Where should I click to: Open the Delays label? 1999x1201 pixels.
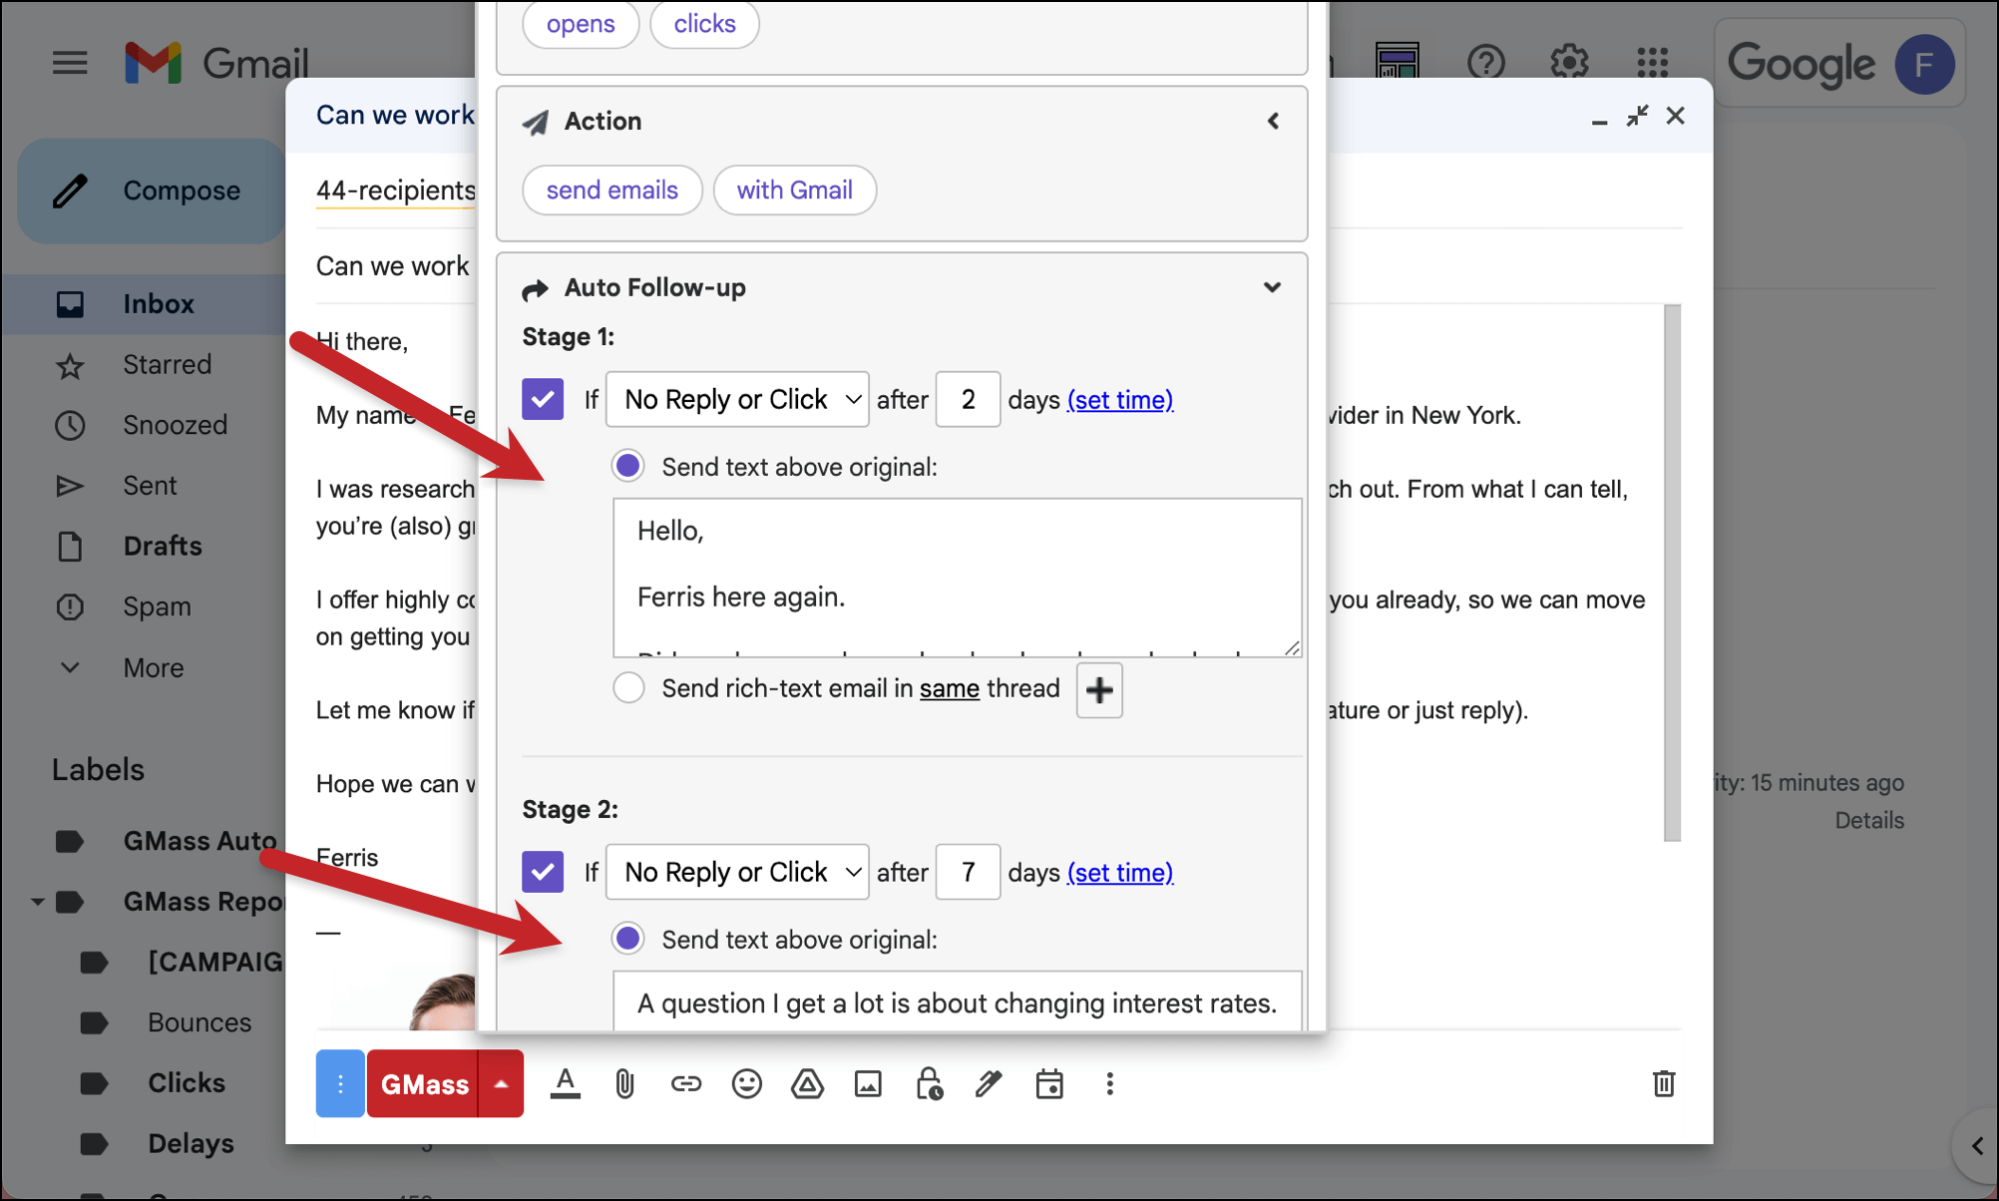pyautogui.click(x=190, y=1144)
